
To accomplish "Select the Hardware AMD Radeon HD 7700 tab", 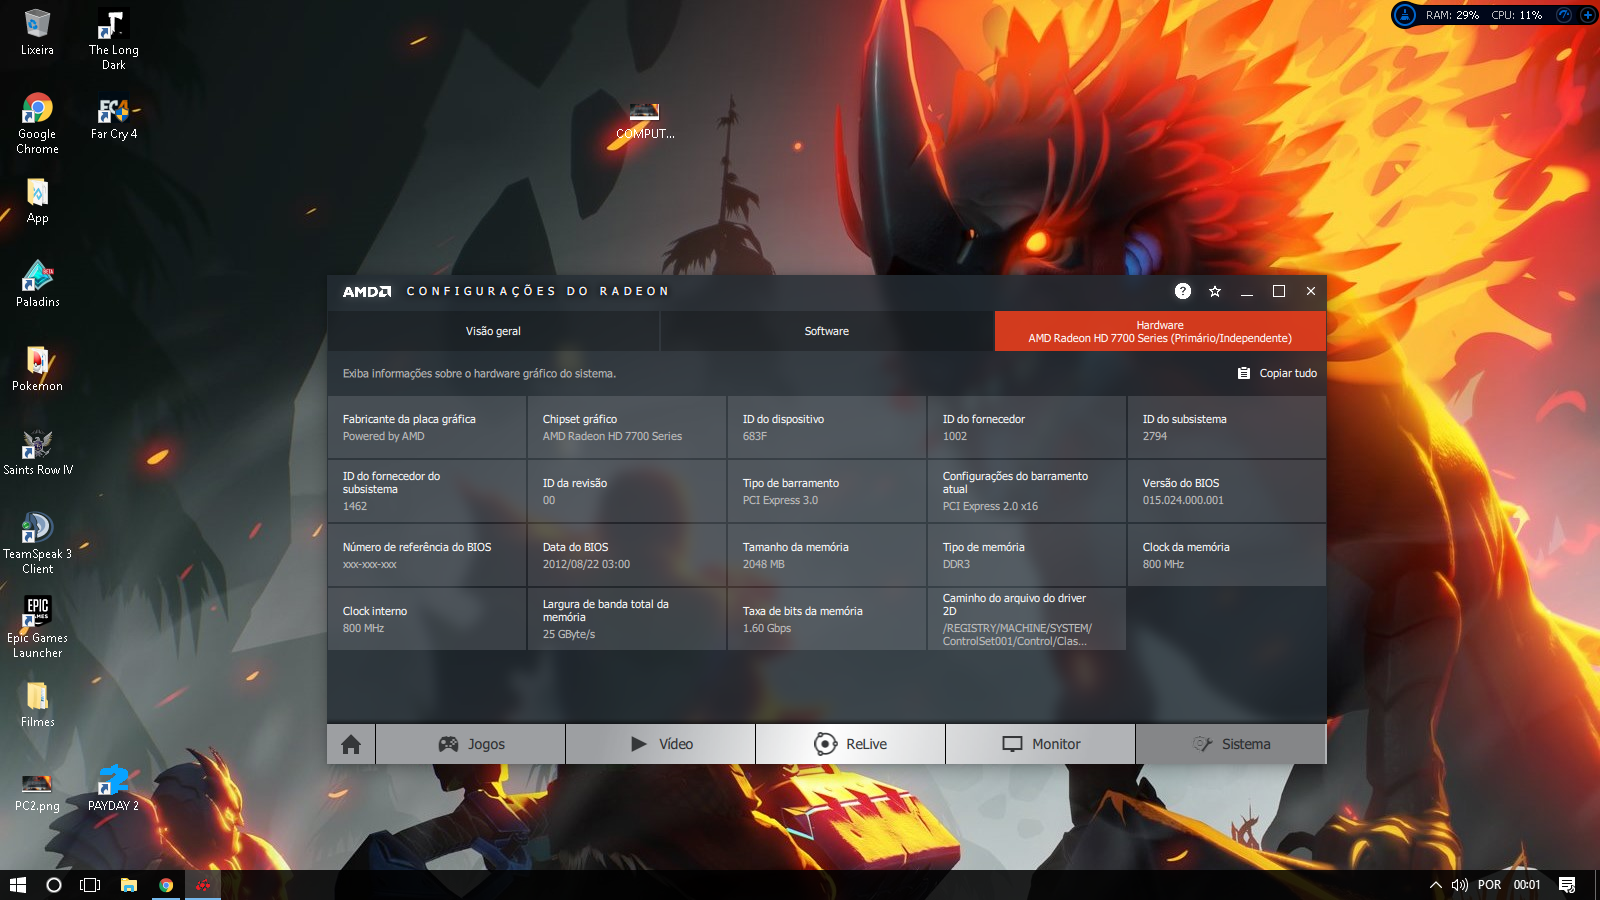I will pyautogui.click(x=1160, y=331).
